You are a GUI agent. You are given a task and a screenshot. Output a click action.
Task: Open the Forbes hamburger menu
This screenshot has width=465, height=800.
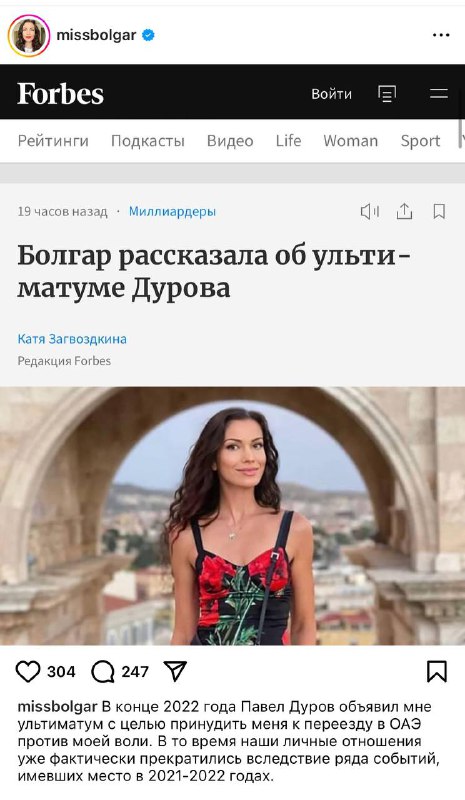click(438, 94)
